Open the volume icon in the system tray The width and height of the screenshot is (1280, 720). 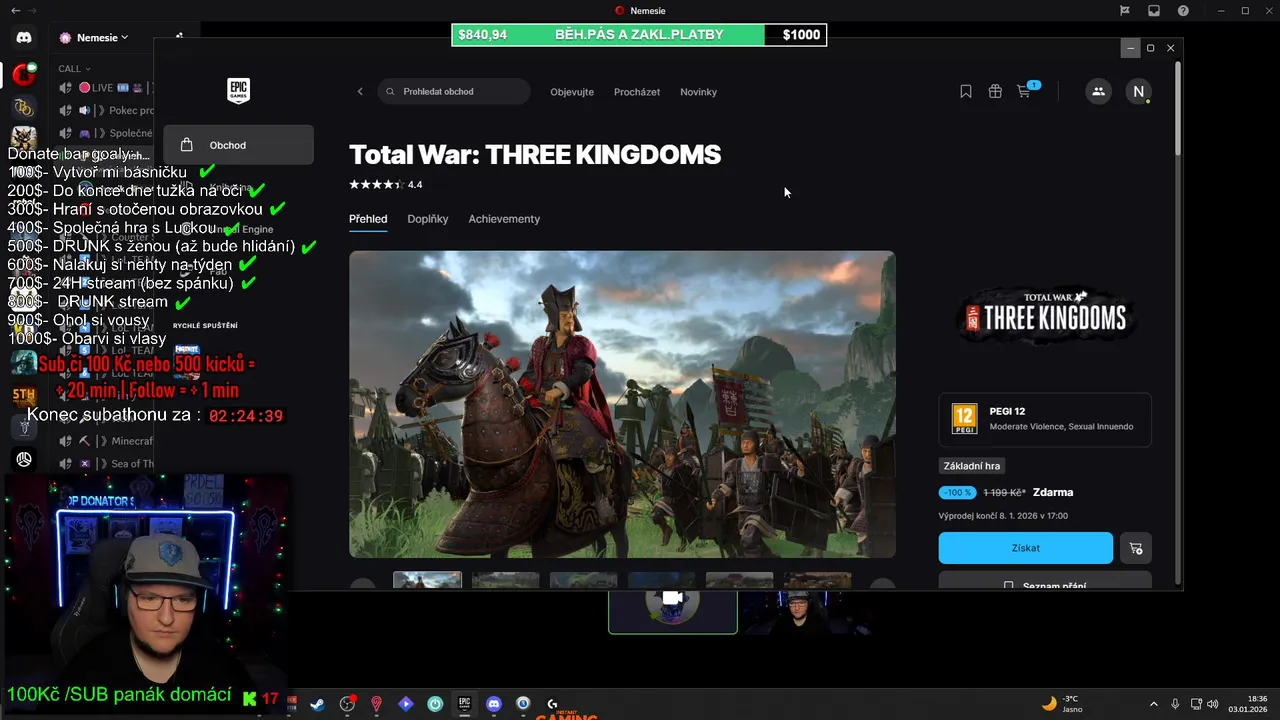[x=1213, y=704]
